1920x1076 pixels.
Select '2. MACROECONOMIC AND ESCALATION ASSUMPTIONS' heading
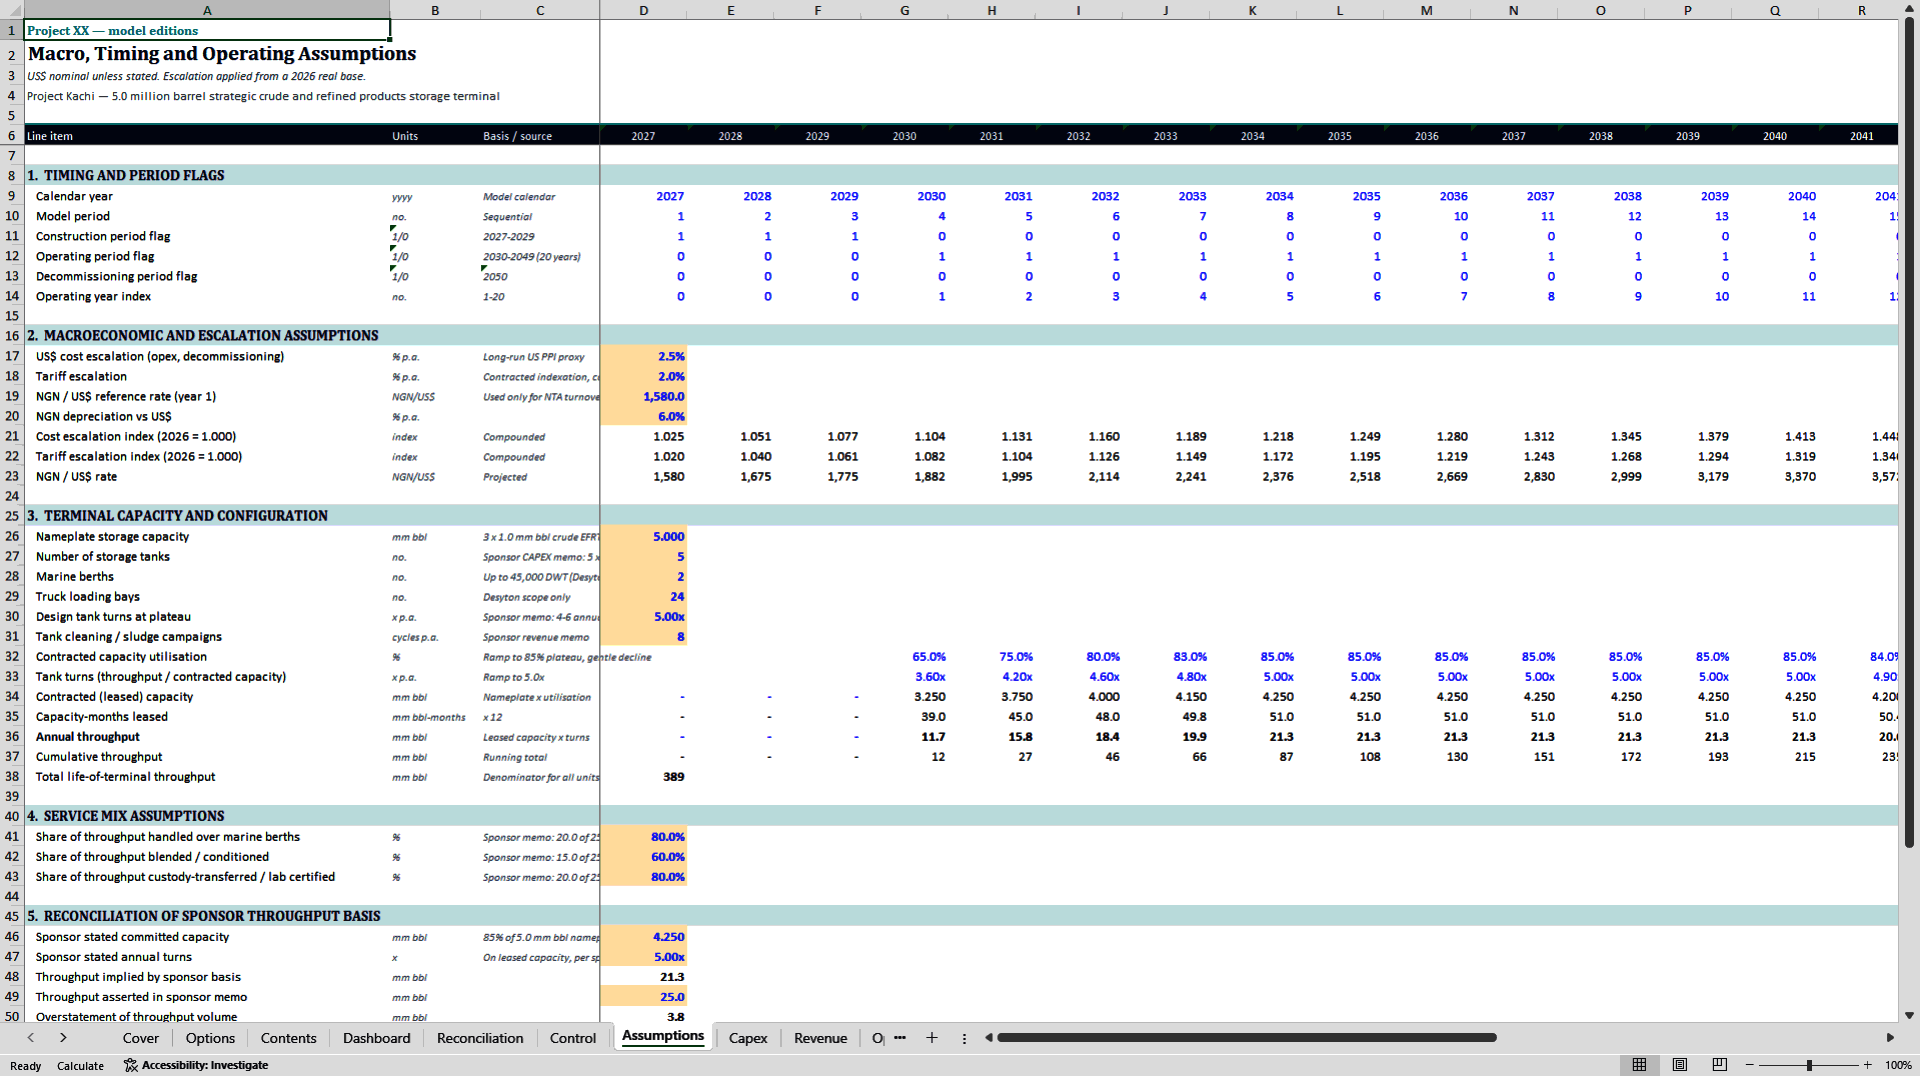[203, 335]
